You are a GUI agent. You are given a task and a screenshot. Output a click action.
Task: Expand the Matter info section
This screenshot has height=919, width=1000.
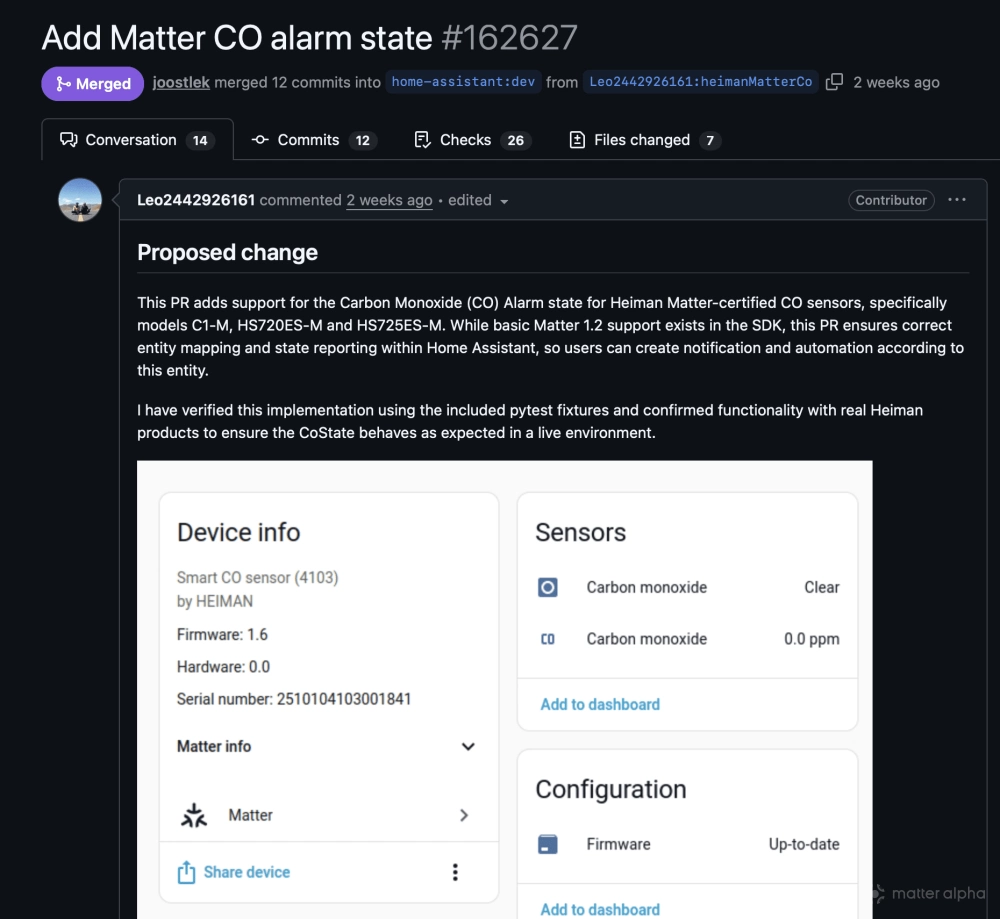[x=467, y=746]
